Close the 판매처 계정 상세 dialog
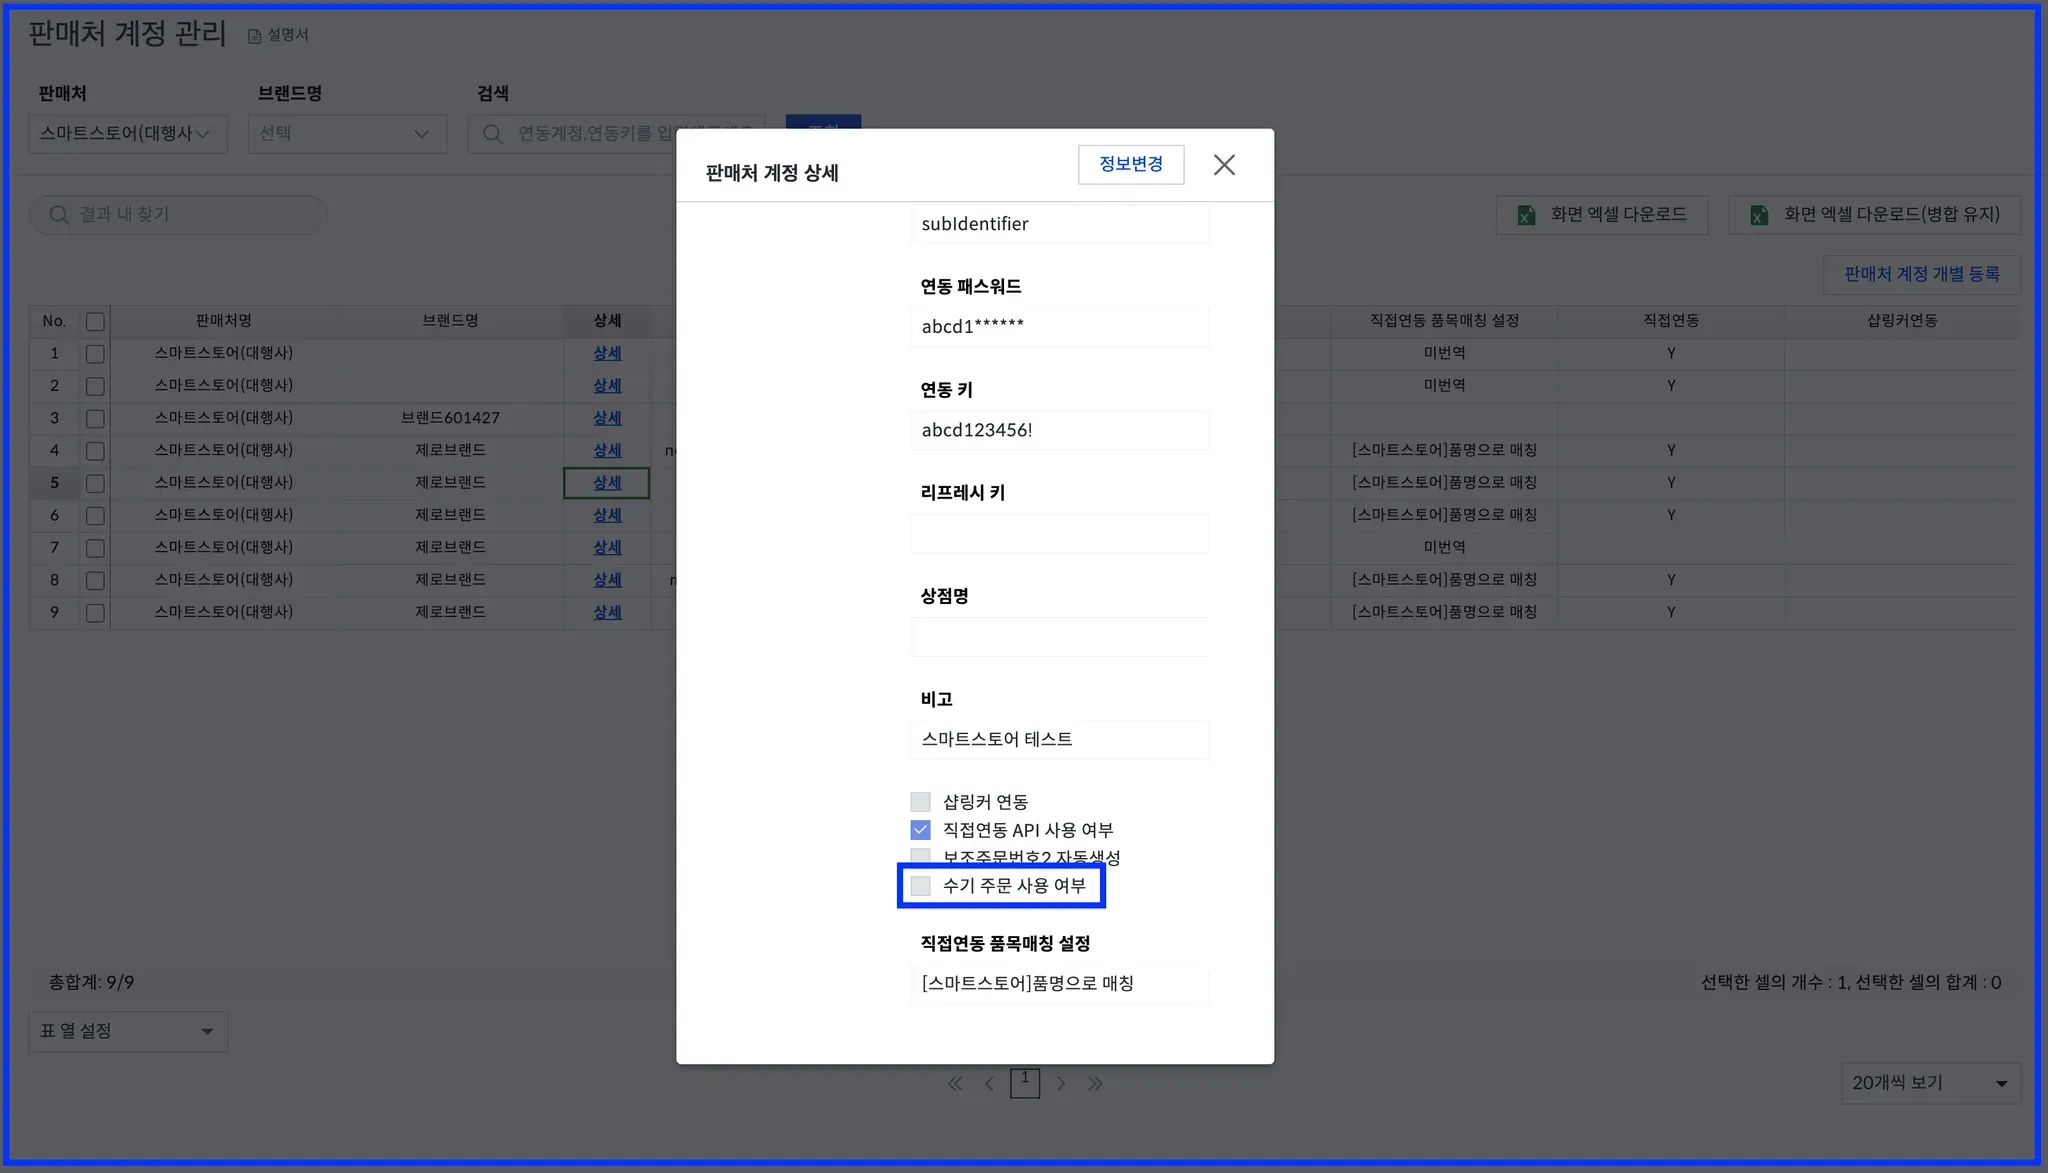 click(1224, 165)
